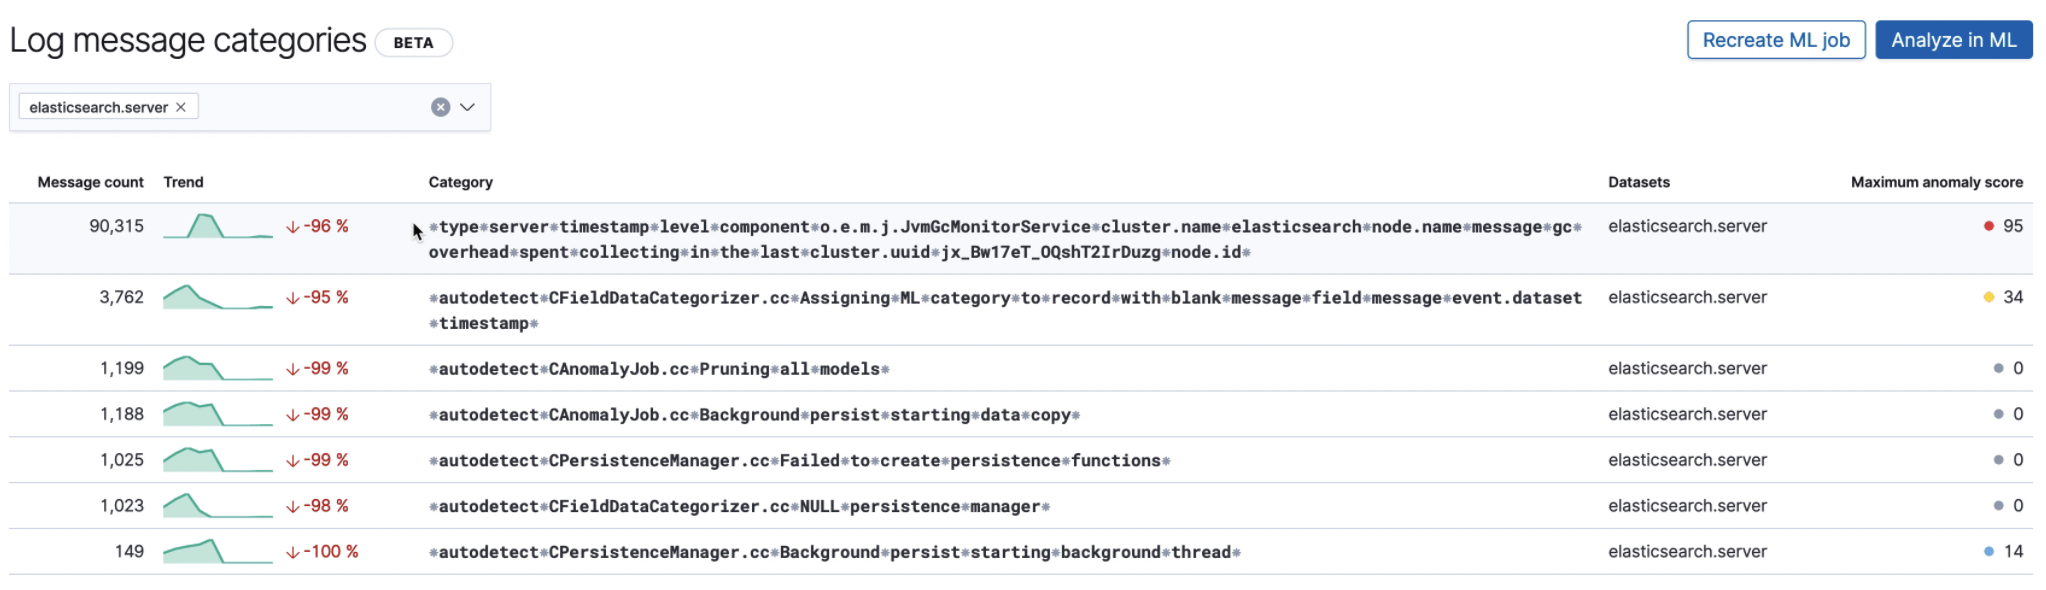Viewport: 2046px width, 590px height.
Task: Click the Analyze in ML button
Action: coord(1952,40)
